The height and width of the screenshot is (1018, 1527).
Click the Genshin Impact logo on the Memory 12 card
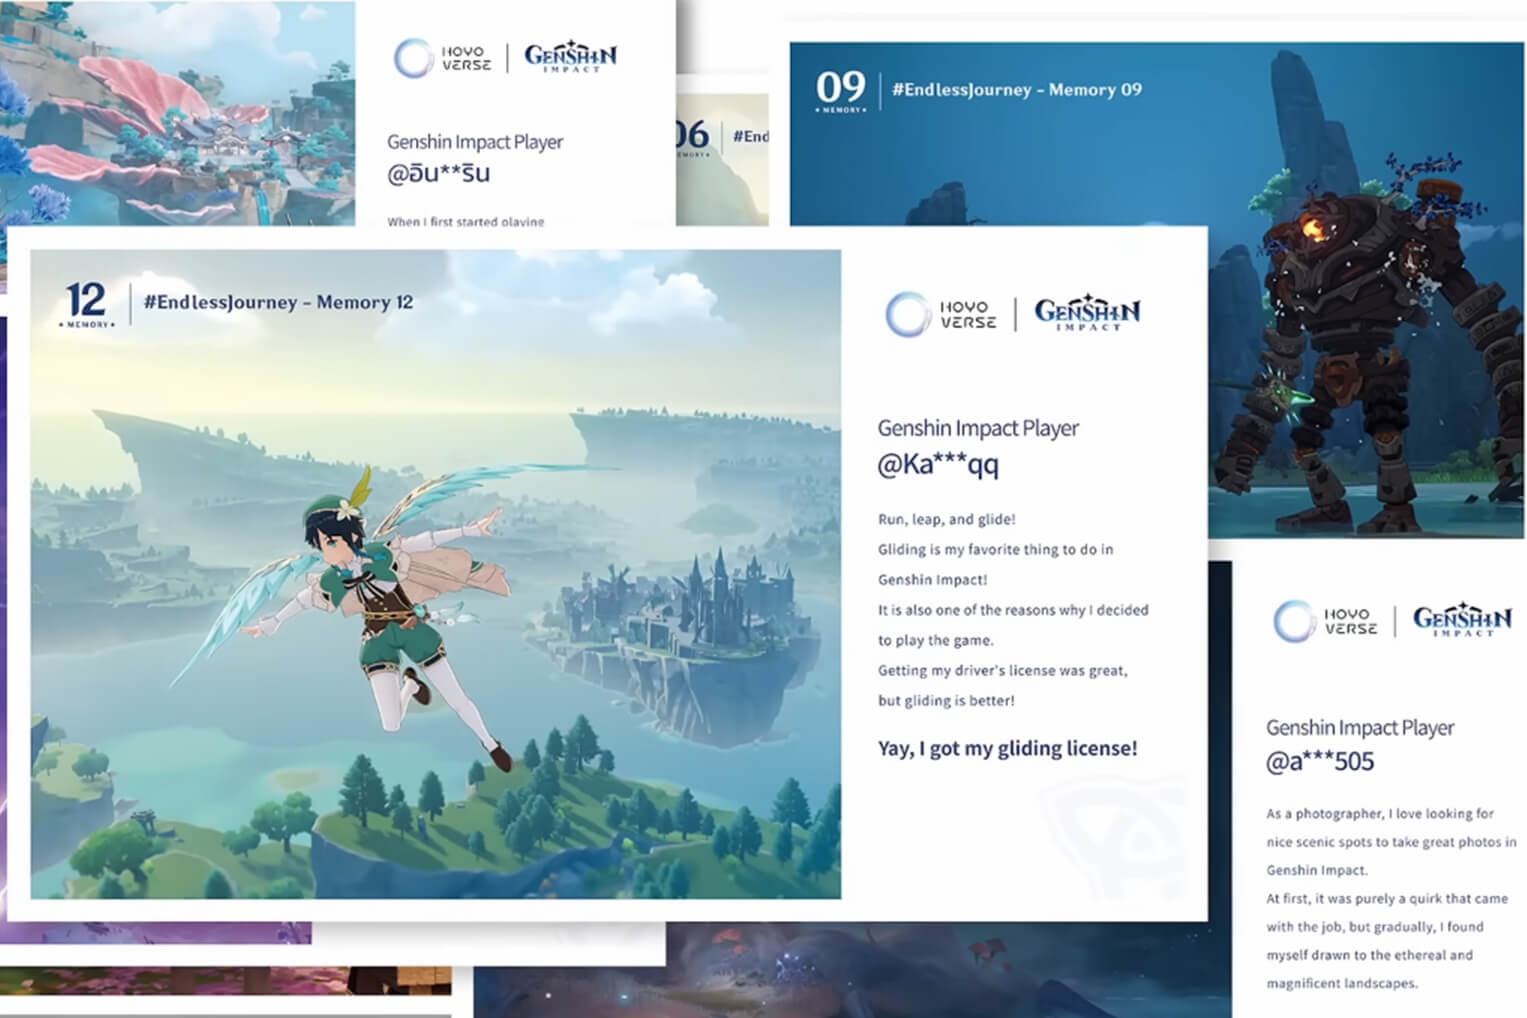click(x=1087, y=313)
